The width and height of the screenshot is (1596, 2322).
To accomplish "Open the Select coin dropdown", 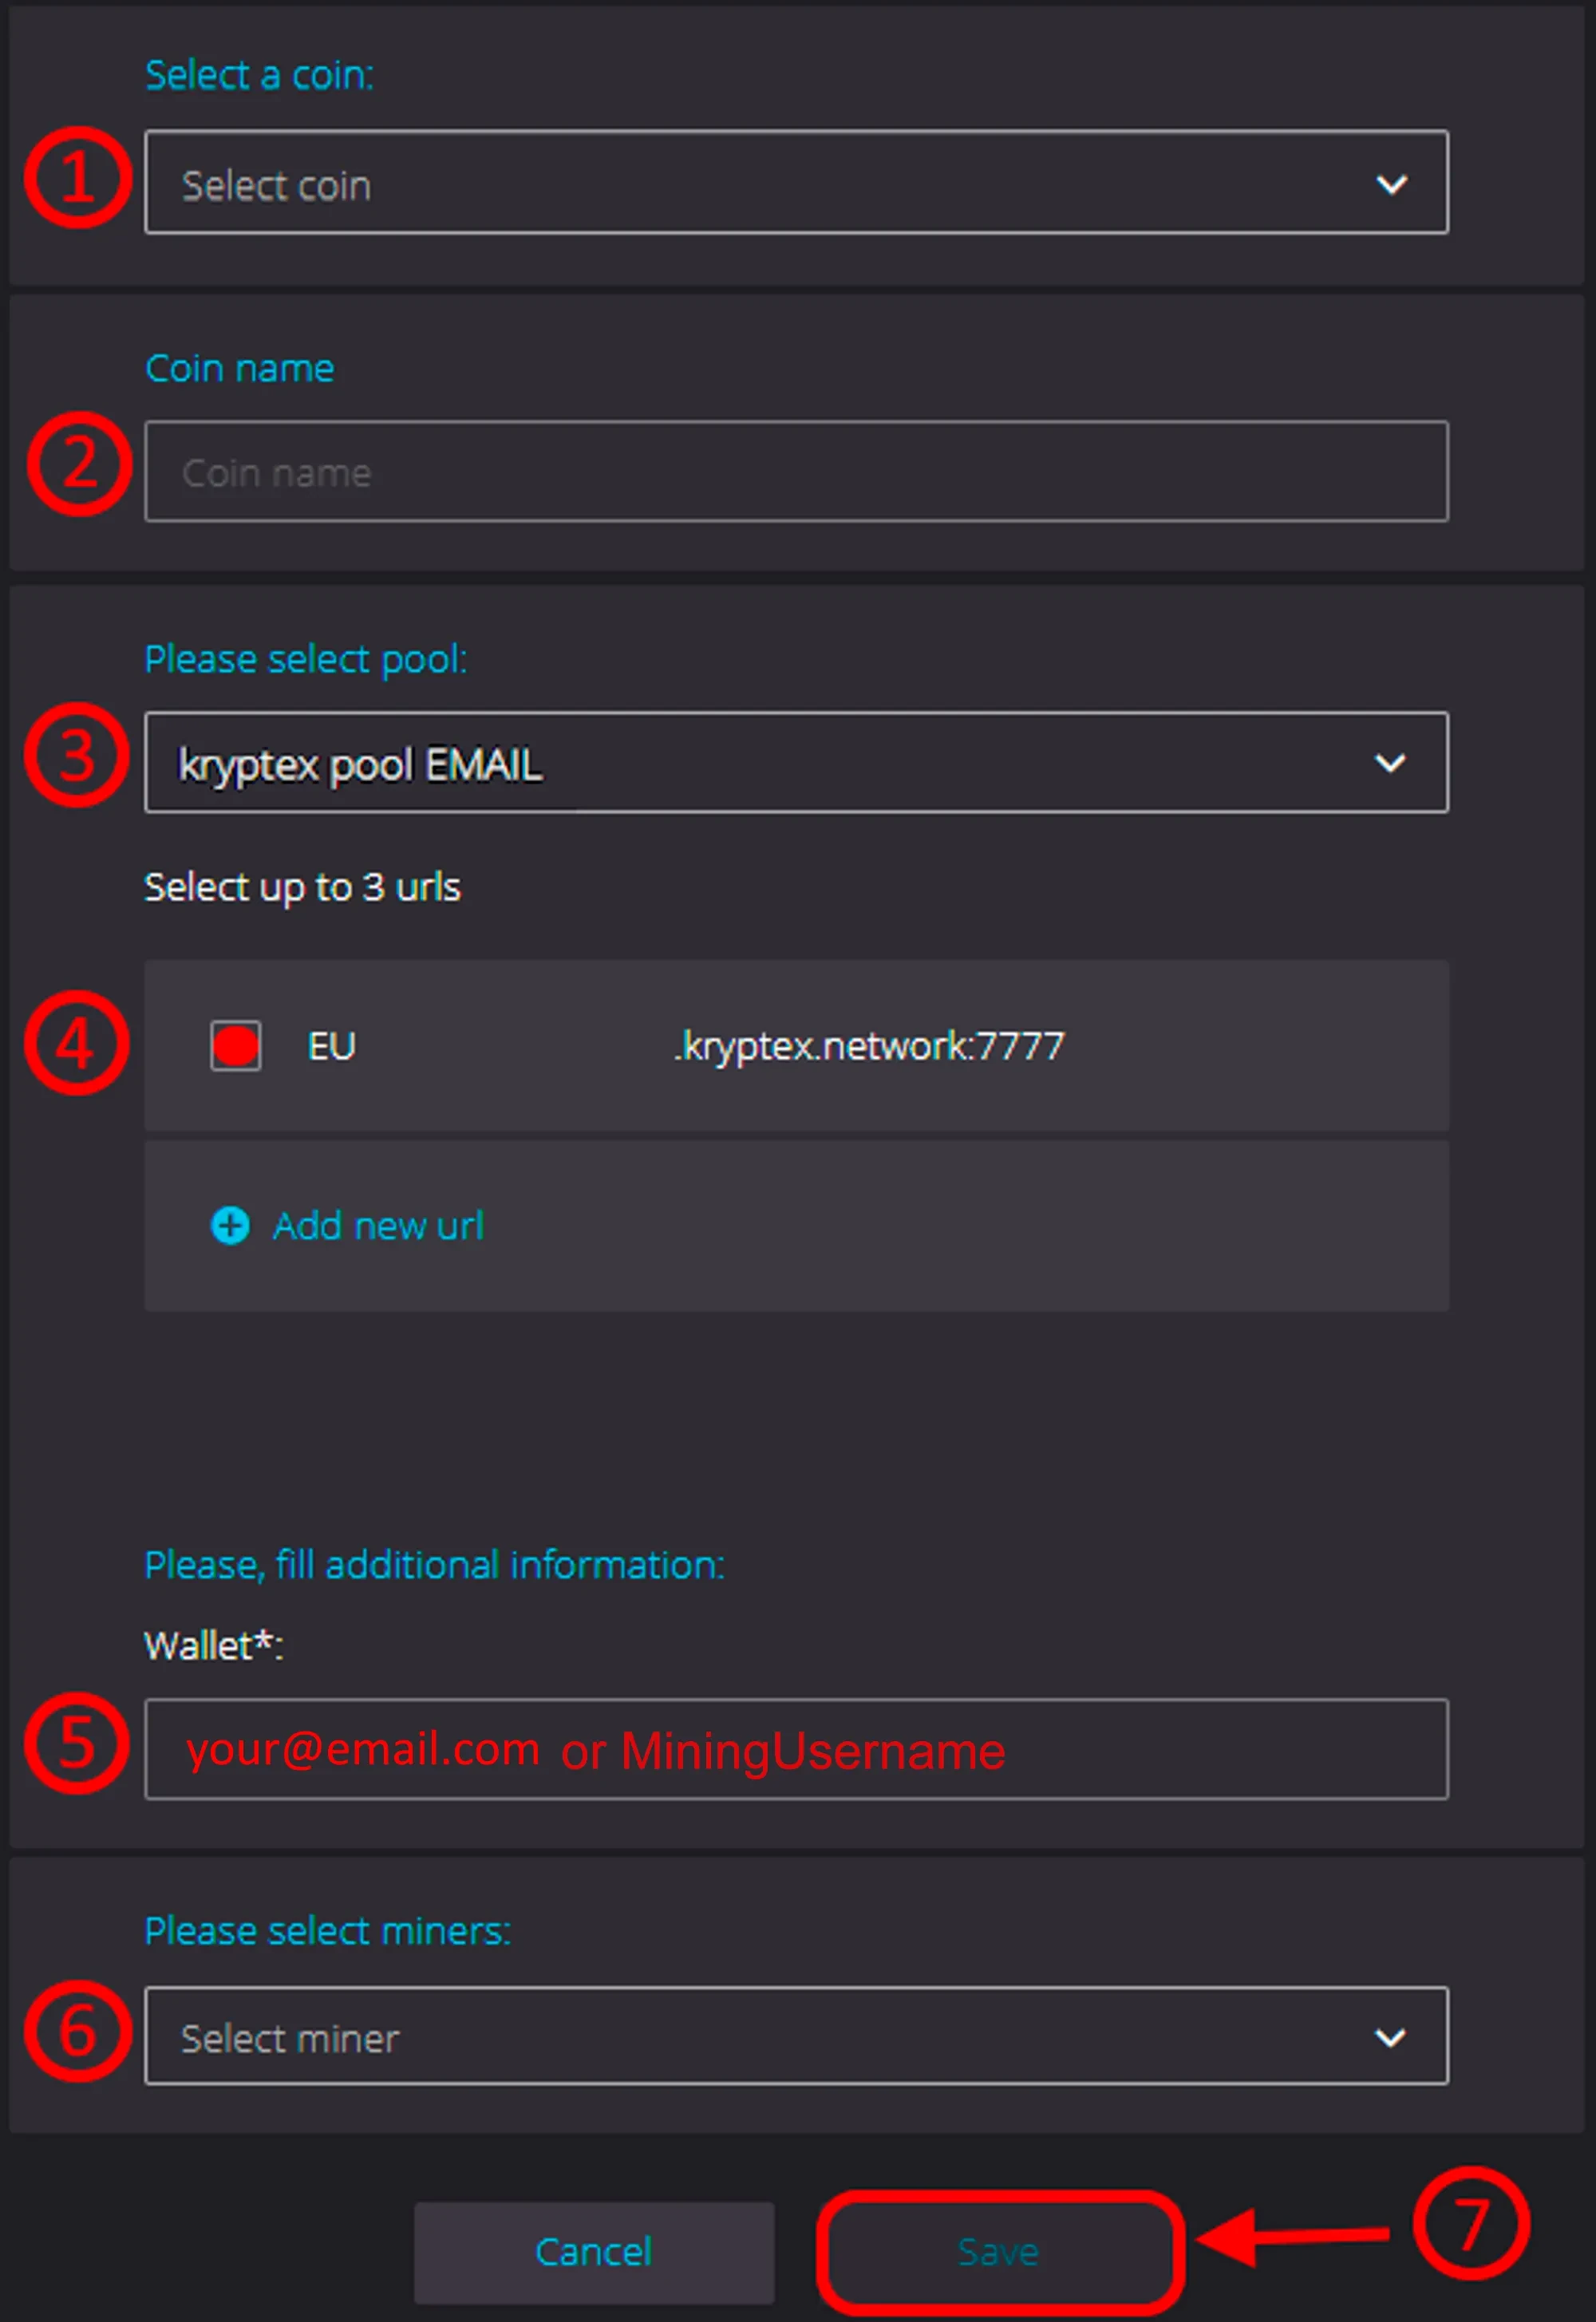I will coord(796,183).
